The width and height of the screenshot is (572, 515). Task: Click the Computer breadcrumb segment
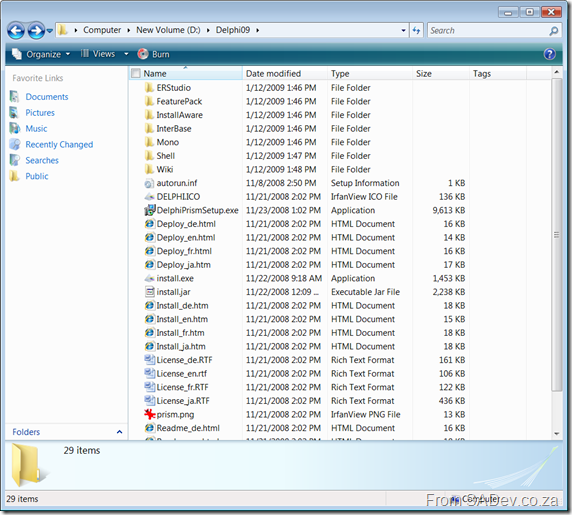click(x=102, y=30)
